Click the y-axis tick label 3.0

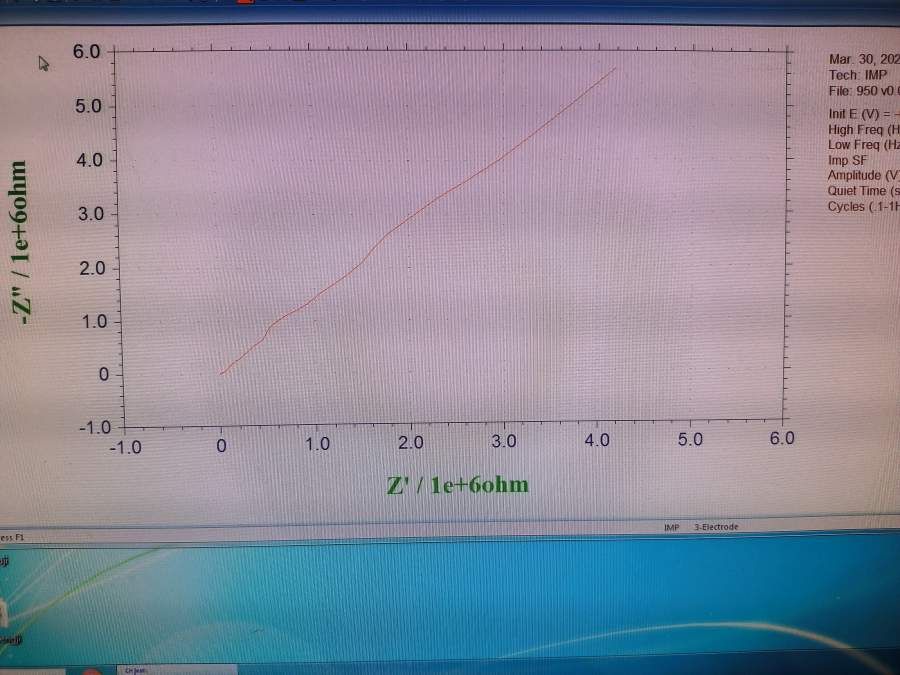91,214
